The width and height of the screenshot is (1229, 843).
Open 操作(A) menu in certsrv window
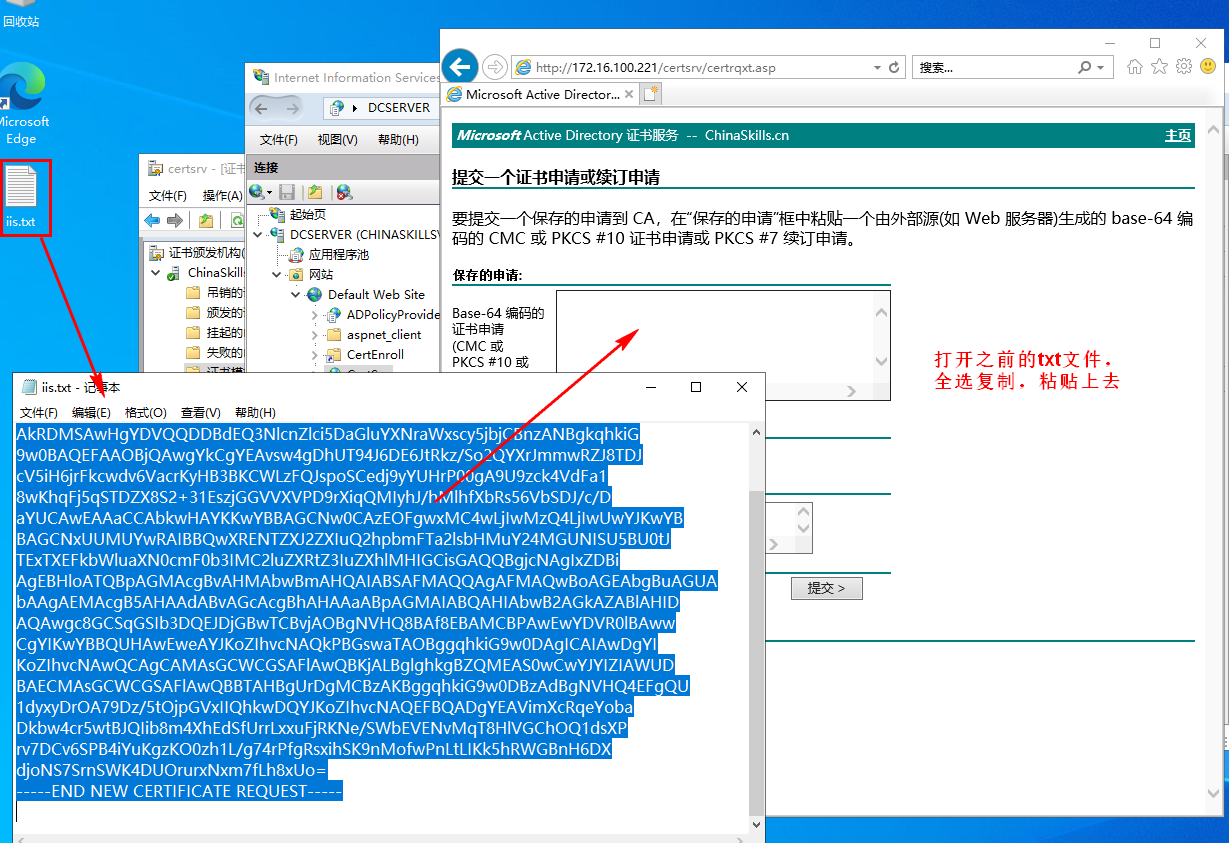pyautogui.click(x=222, y=196)
